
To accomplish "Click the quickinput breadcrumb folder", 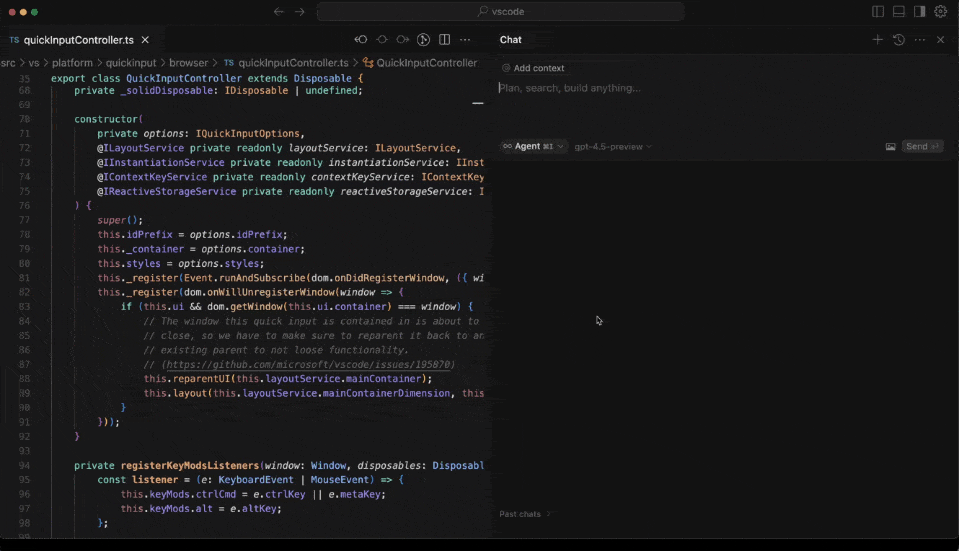I will (x=130, y=63).
